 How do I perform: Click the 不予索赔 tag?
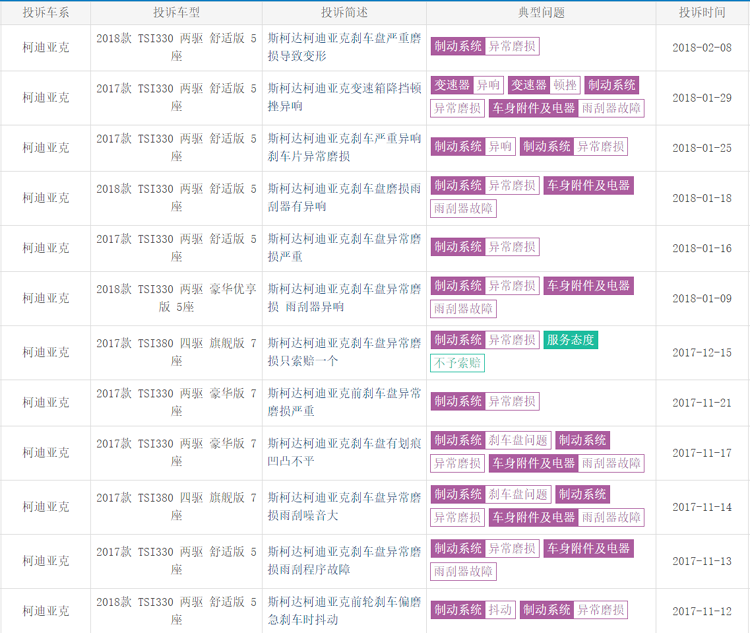point(457,363)
